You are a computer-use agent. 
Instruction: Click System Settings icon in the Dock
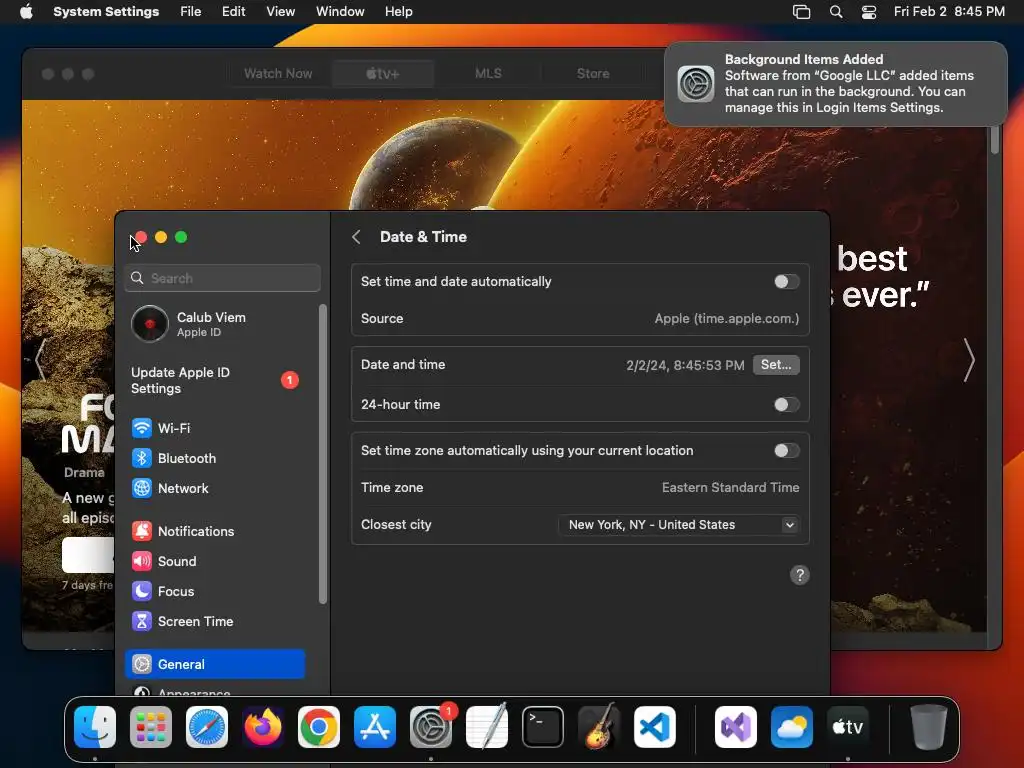pyautogui.click(x=431, y=727)
